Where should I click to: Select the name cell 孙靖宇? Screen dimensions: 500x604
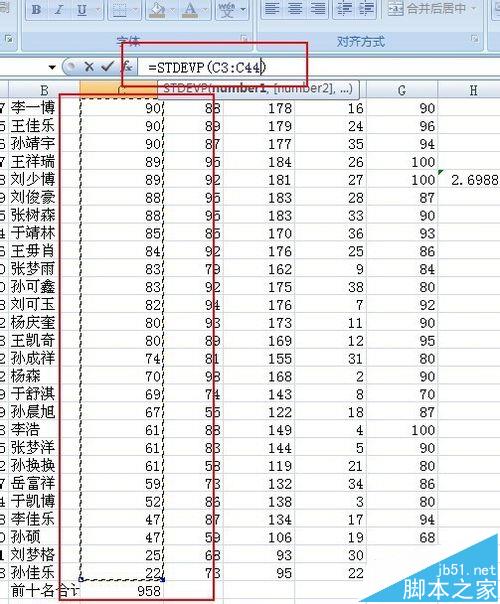click(x=44, y=144)
